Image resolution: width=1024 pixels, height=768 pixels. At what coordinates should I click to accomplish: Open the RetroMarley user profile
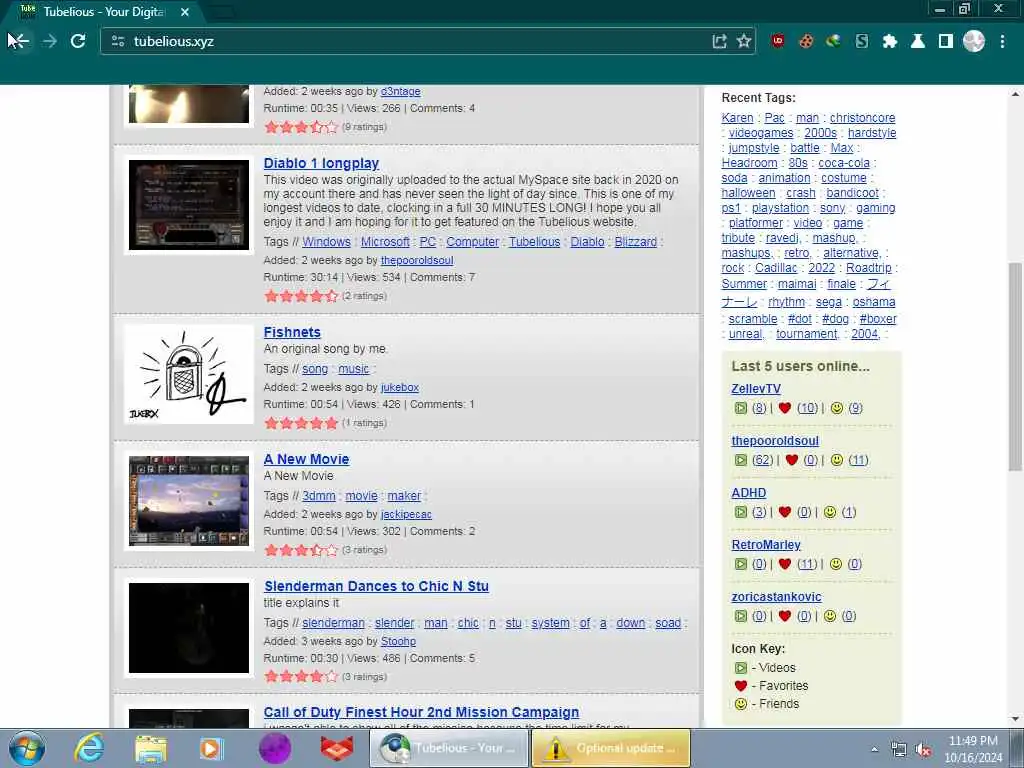click(765, 545)
